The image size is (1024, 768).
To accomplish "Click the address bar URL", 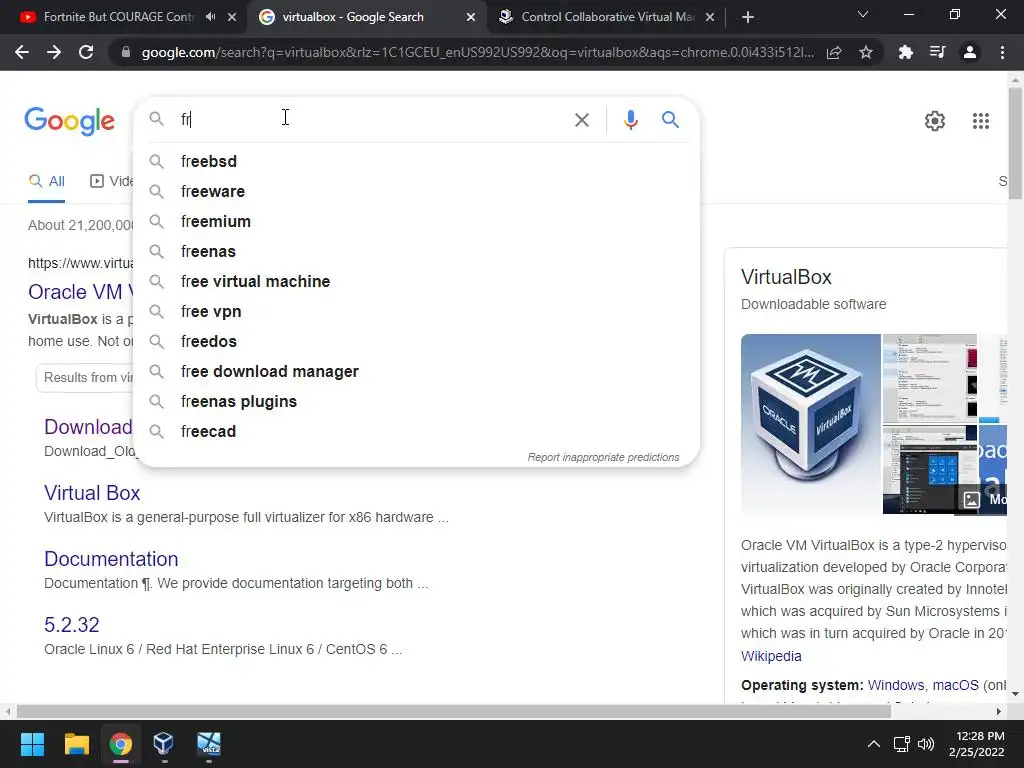I will tap(477, 52).
